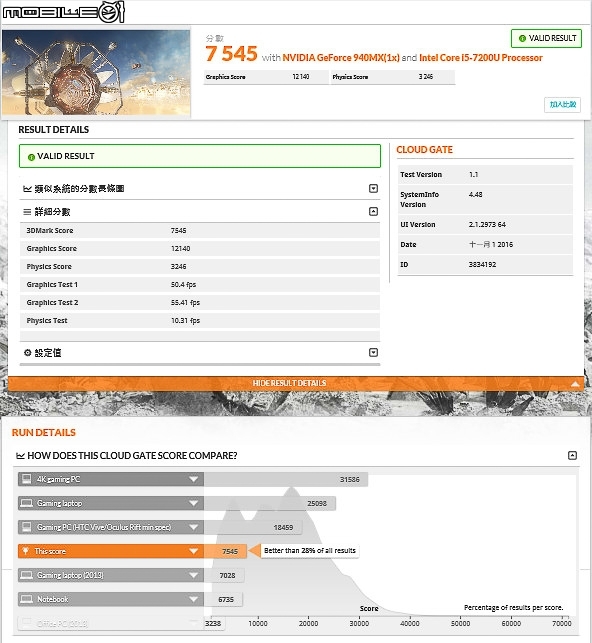This screenshot has height=643, width=592.
Task: Click the laptop icon in Gaming laptop row
Action: (27, 503)
